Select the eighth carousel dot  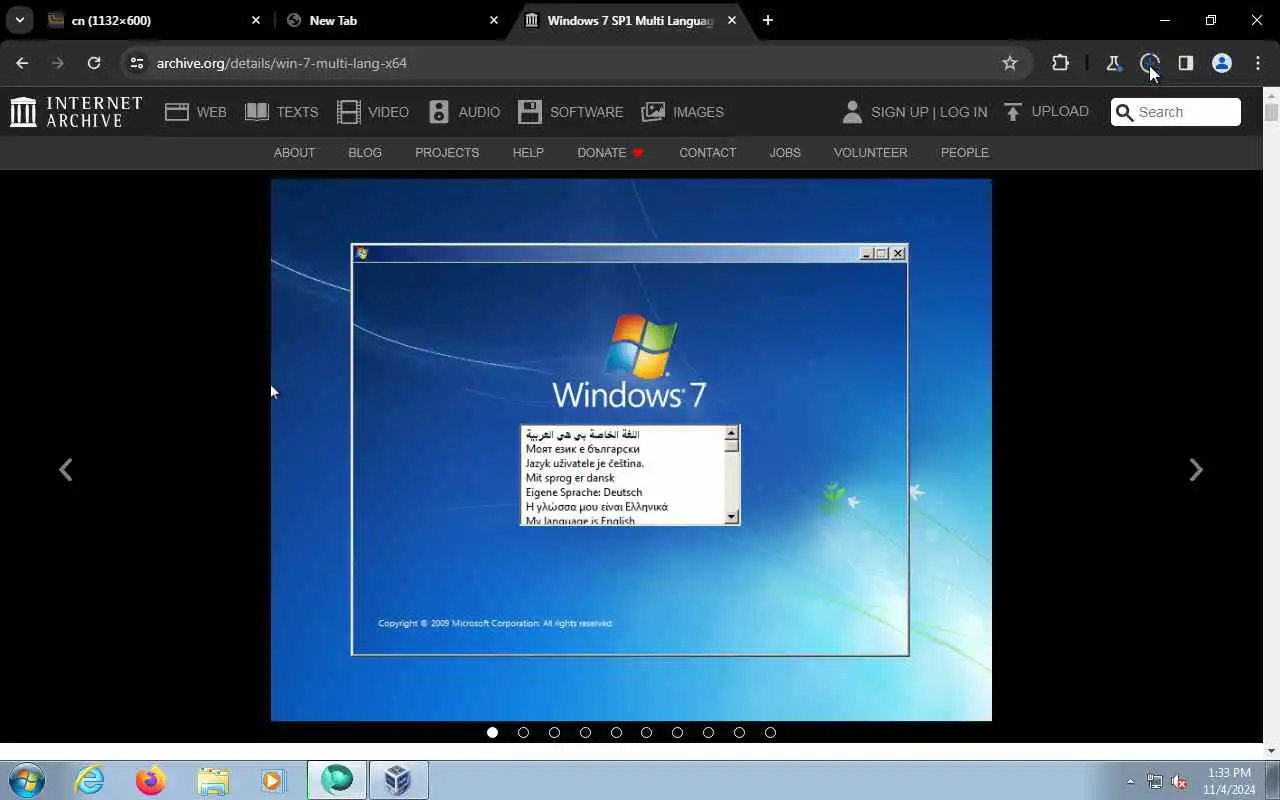tap(708, 732)
